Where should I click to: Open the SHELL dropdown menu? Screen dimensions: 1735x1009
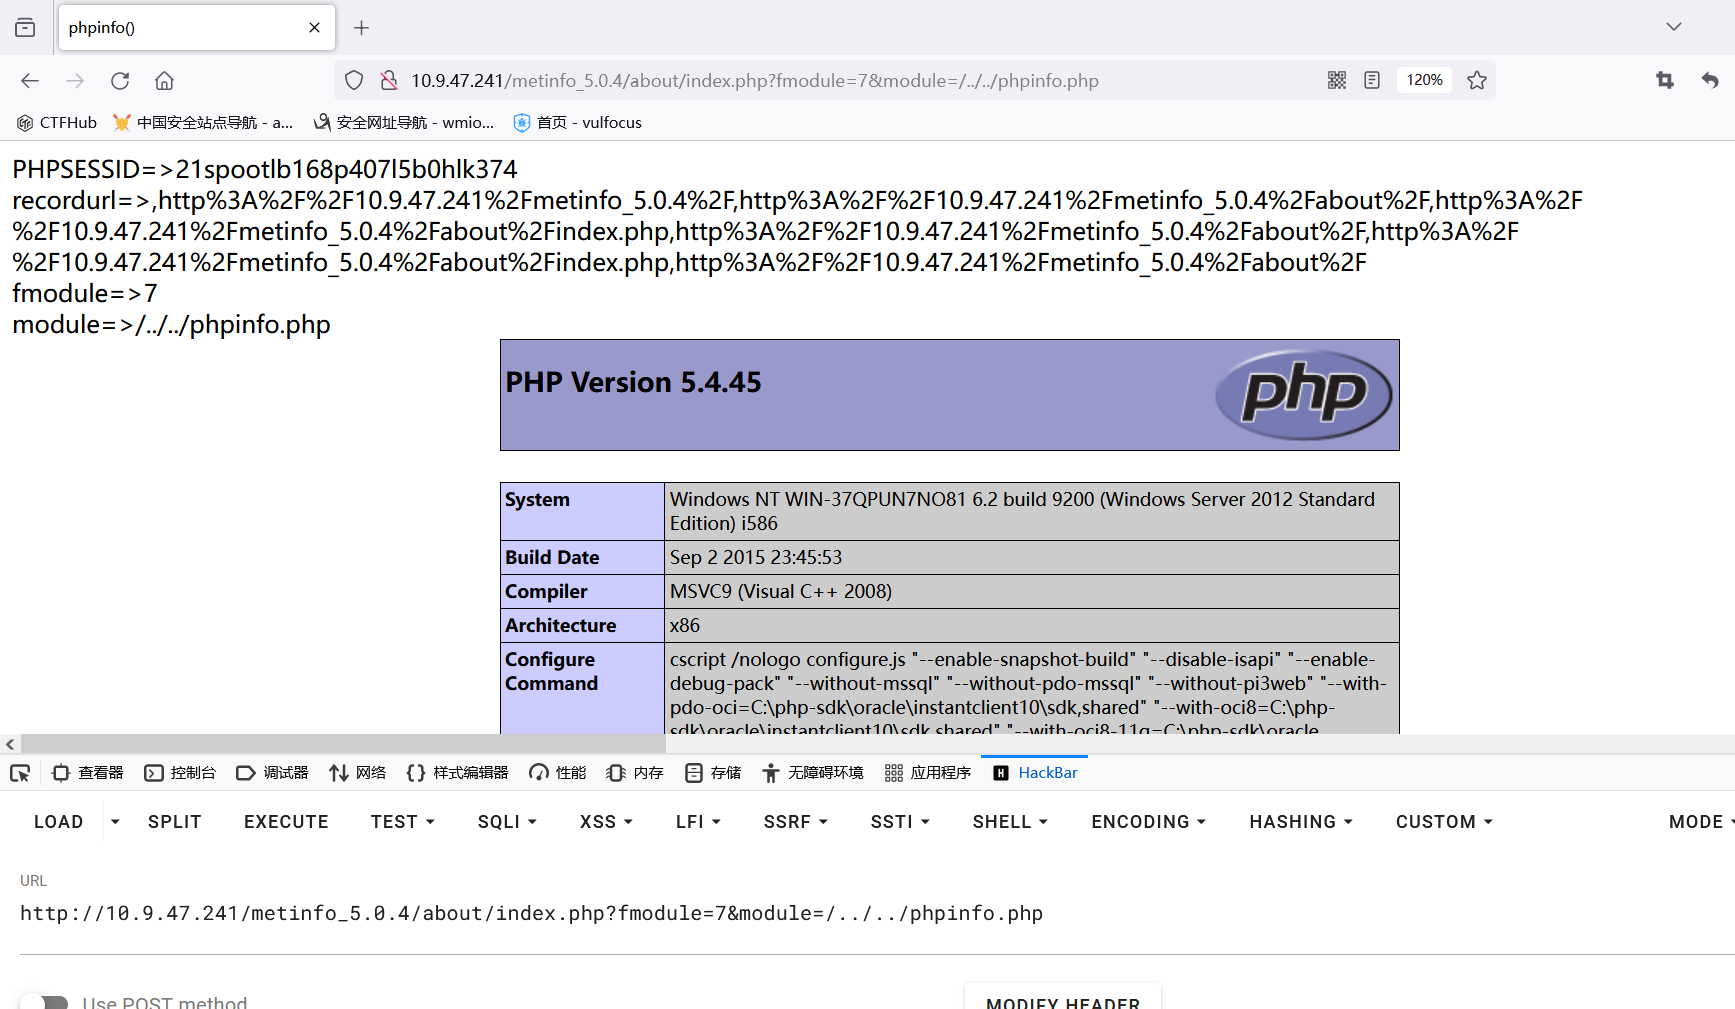[x=1010, y=822]
